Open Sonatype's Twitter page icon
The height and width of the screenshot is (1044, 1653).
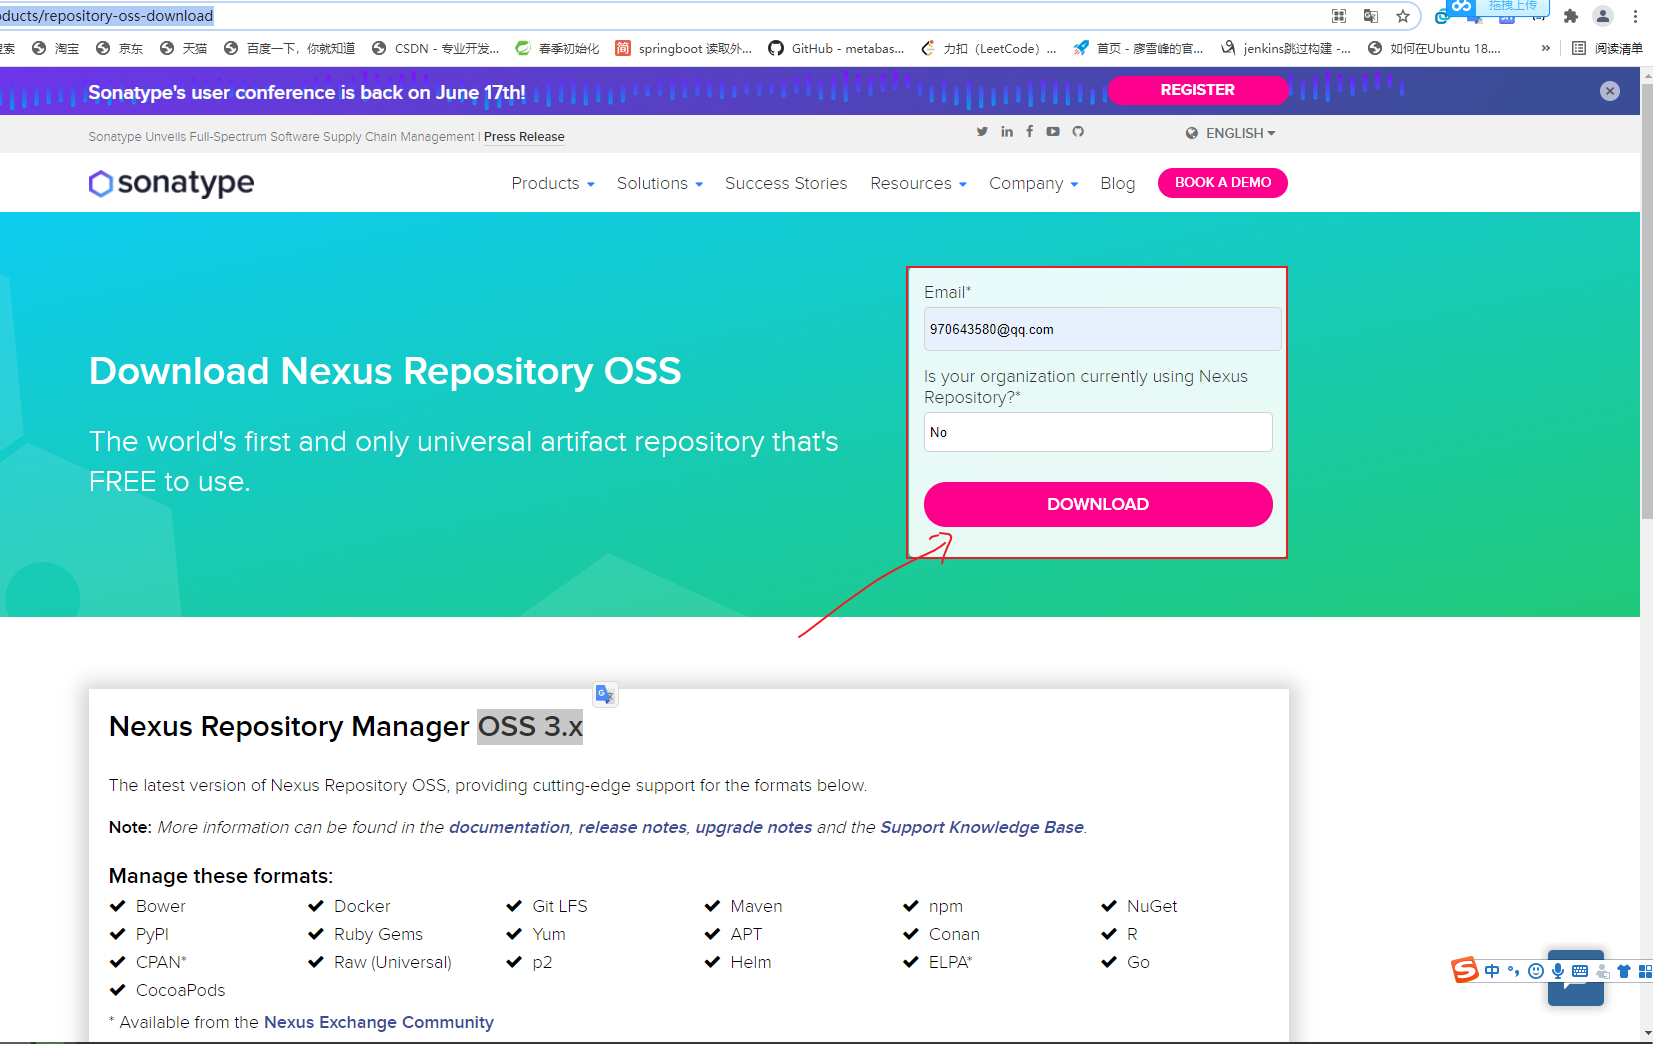(x=982, y=131)
